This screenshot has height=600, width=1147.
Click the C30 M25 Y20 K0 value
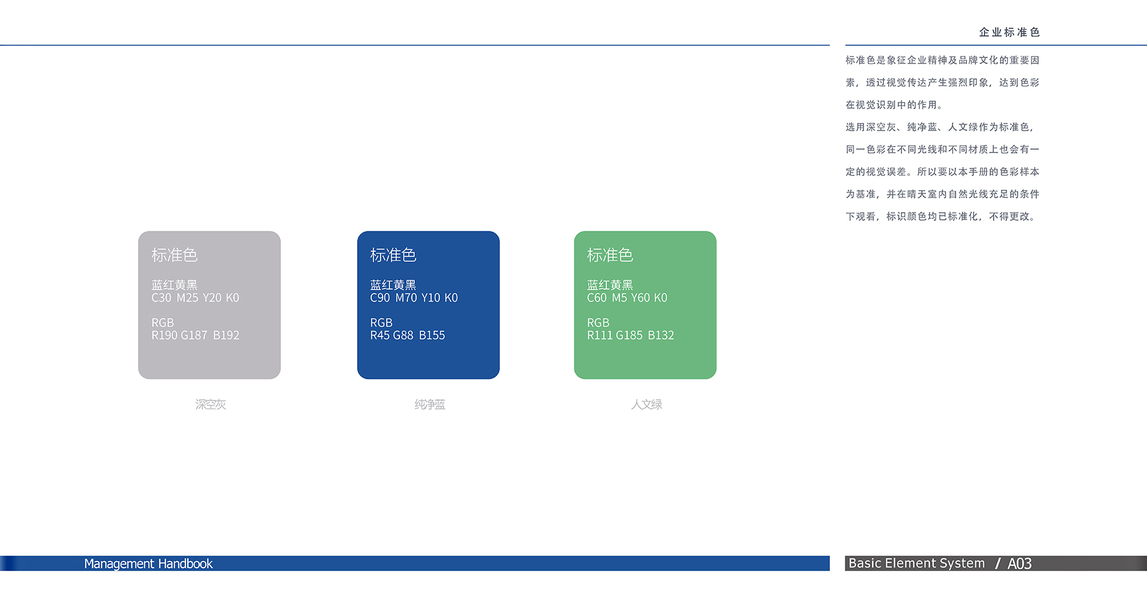tap(195, 298)
